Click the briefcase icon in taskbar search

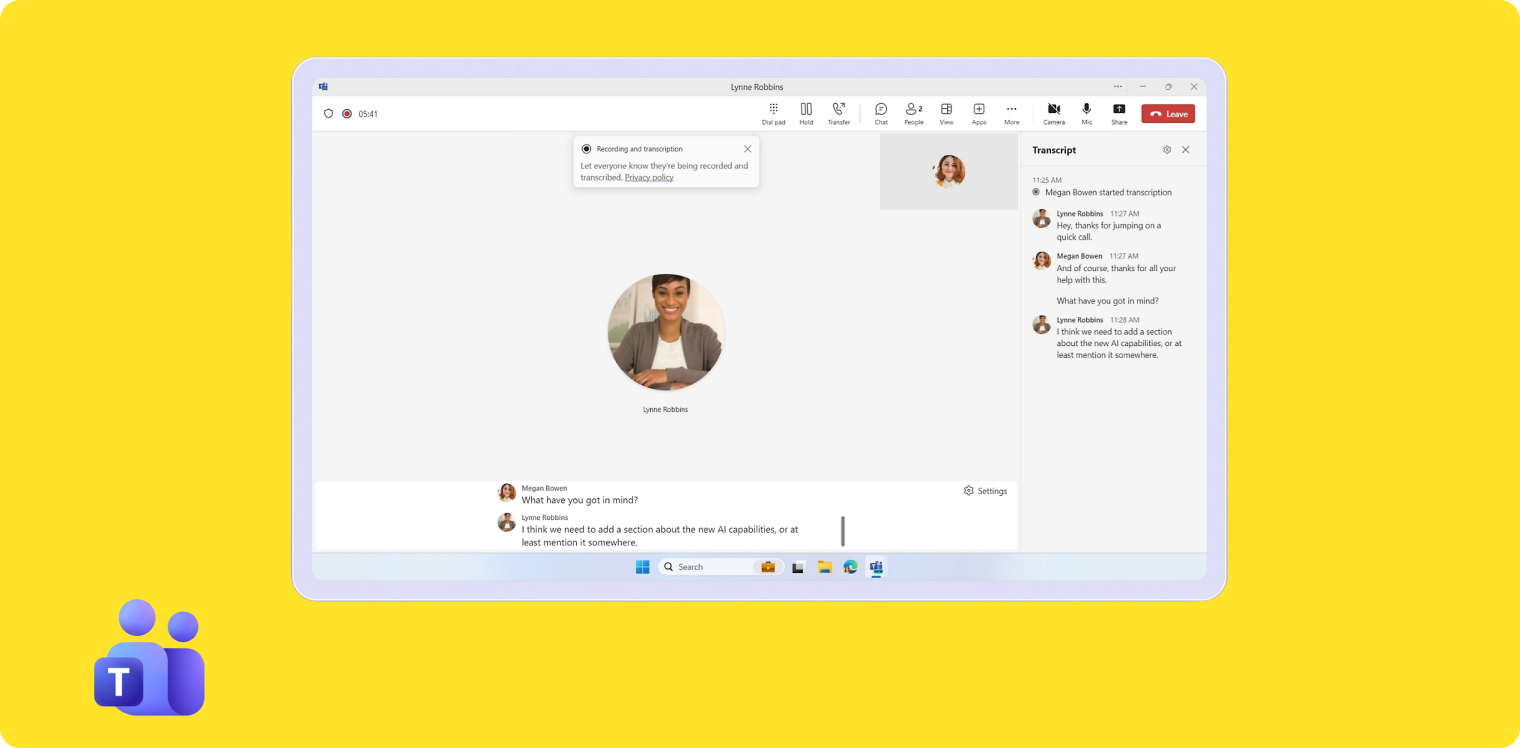click(768, 567)
